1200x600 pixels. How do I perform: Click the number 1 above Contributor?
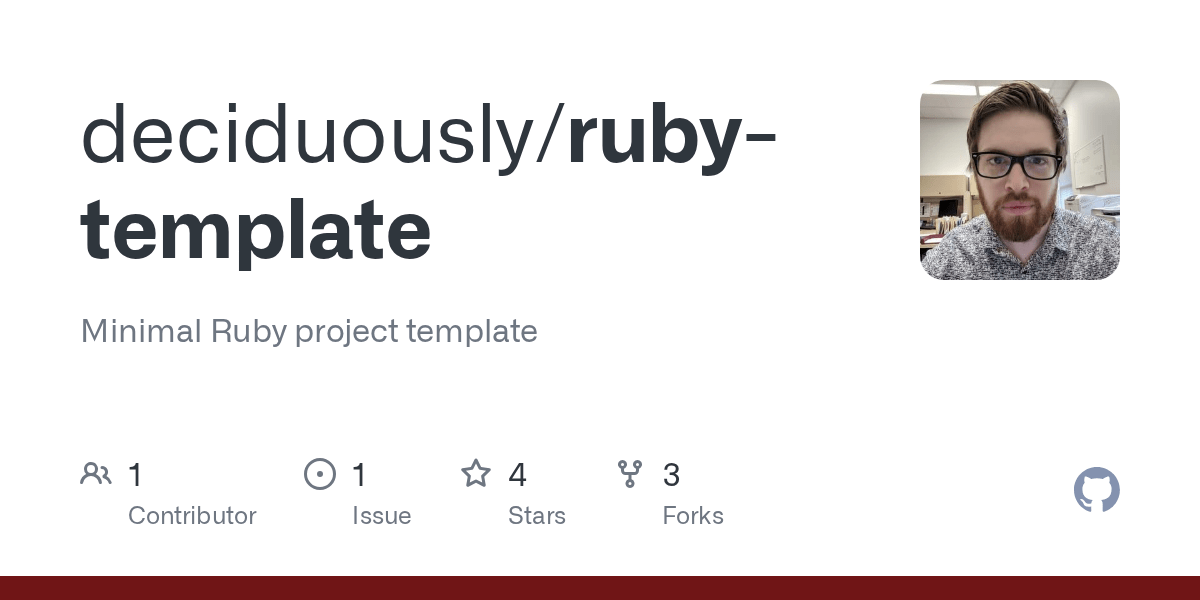(x=135, y=475)
